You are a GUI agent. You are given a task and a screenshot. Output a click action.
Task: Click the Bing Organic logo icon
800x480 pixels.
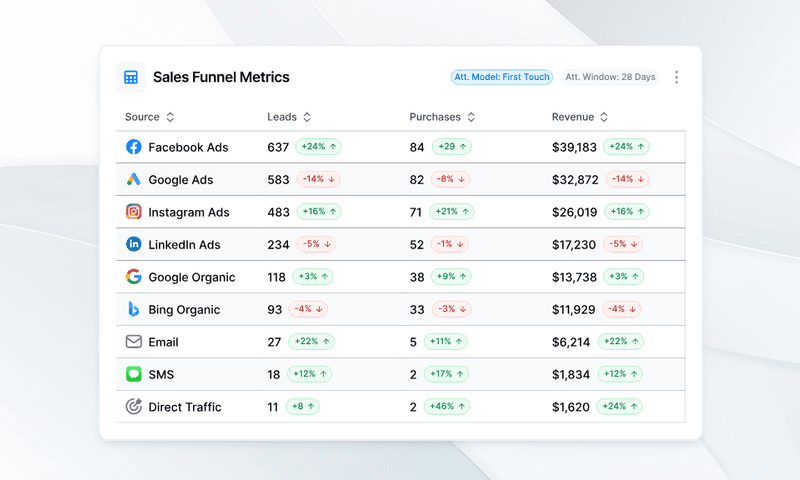(x=134, y=309)
